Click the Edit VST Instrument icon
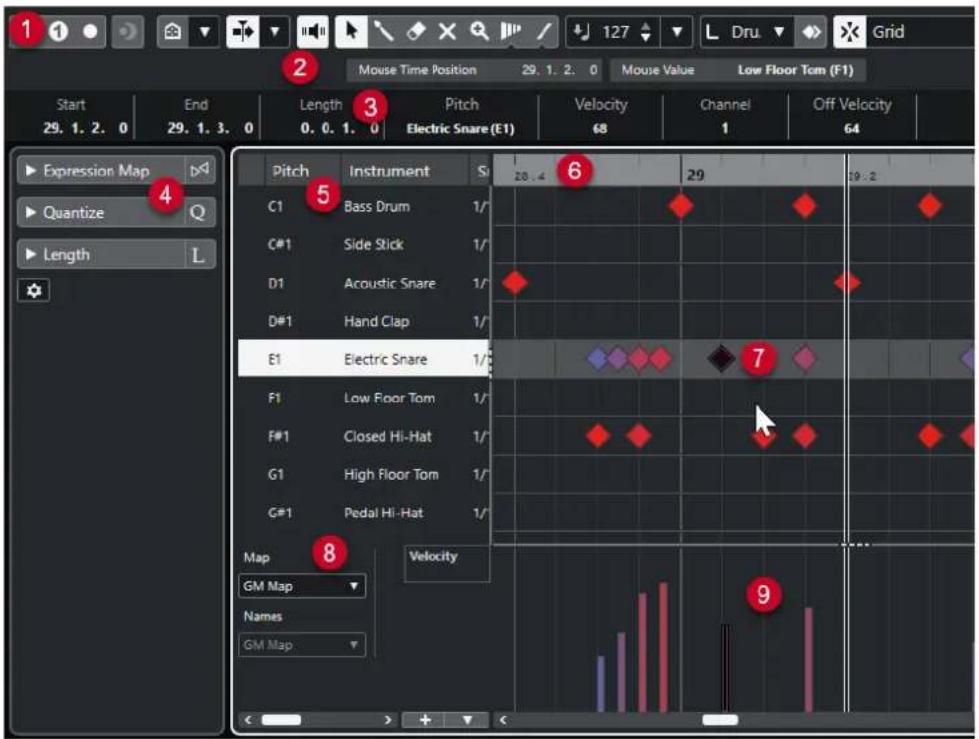The width and height of the screenshot is (979, 739). point(173,31)
